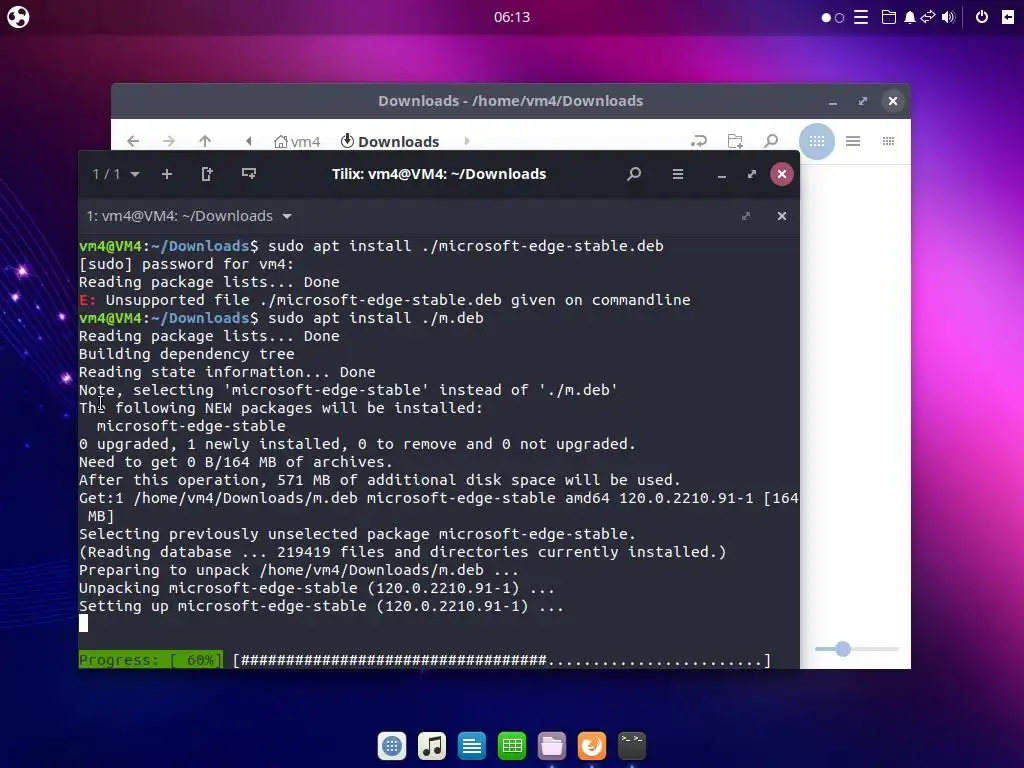Go forward in Downloads file manager
Image resolution: width=1024 pixels, height=768 pixels.
click(169, 141)
